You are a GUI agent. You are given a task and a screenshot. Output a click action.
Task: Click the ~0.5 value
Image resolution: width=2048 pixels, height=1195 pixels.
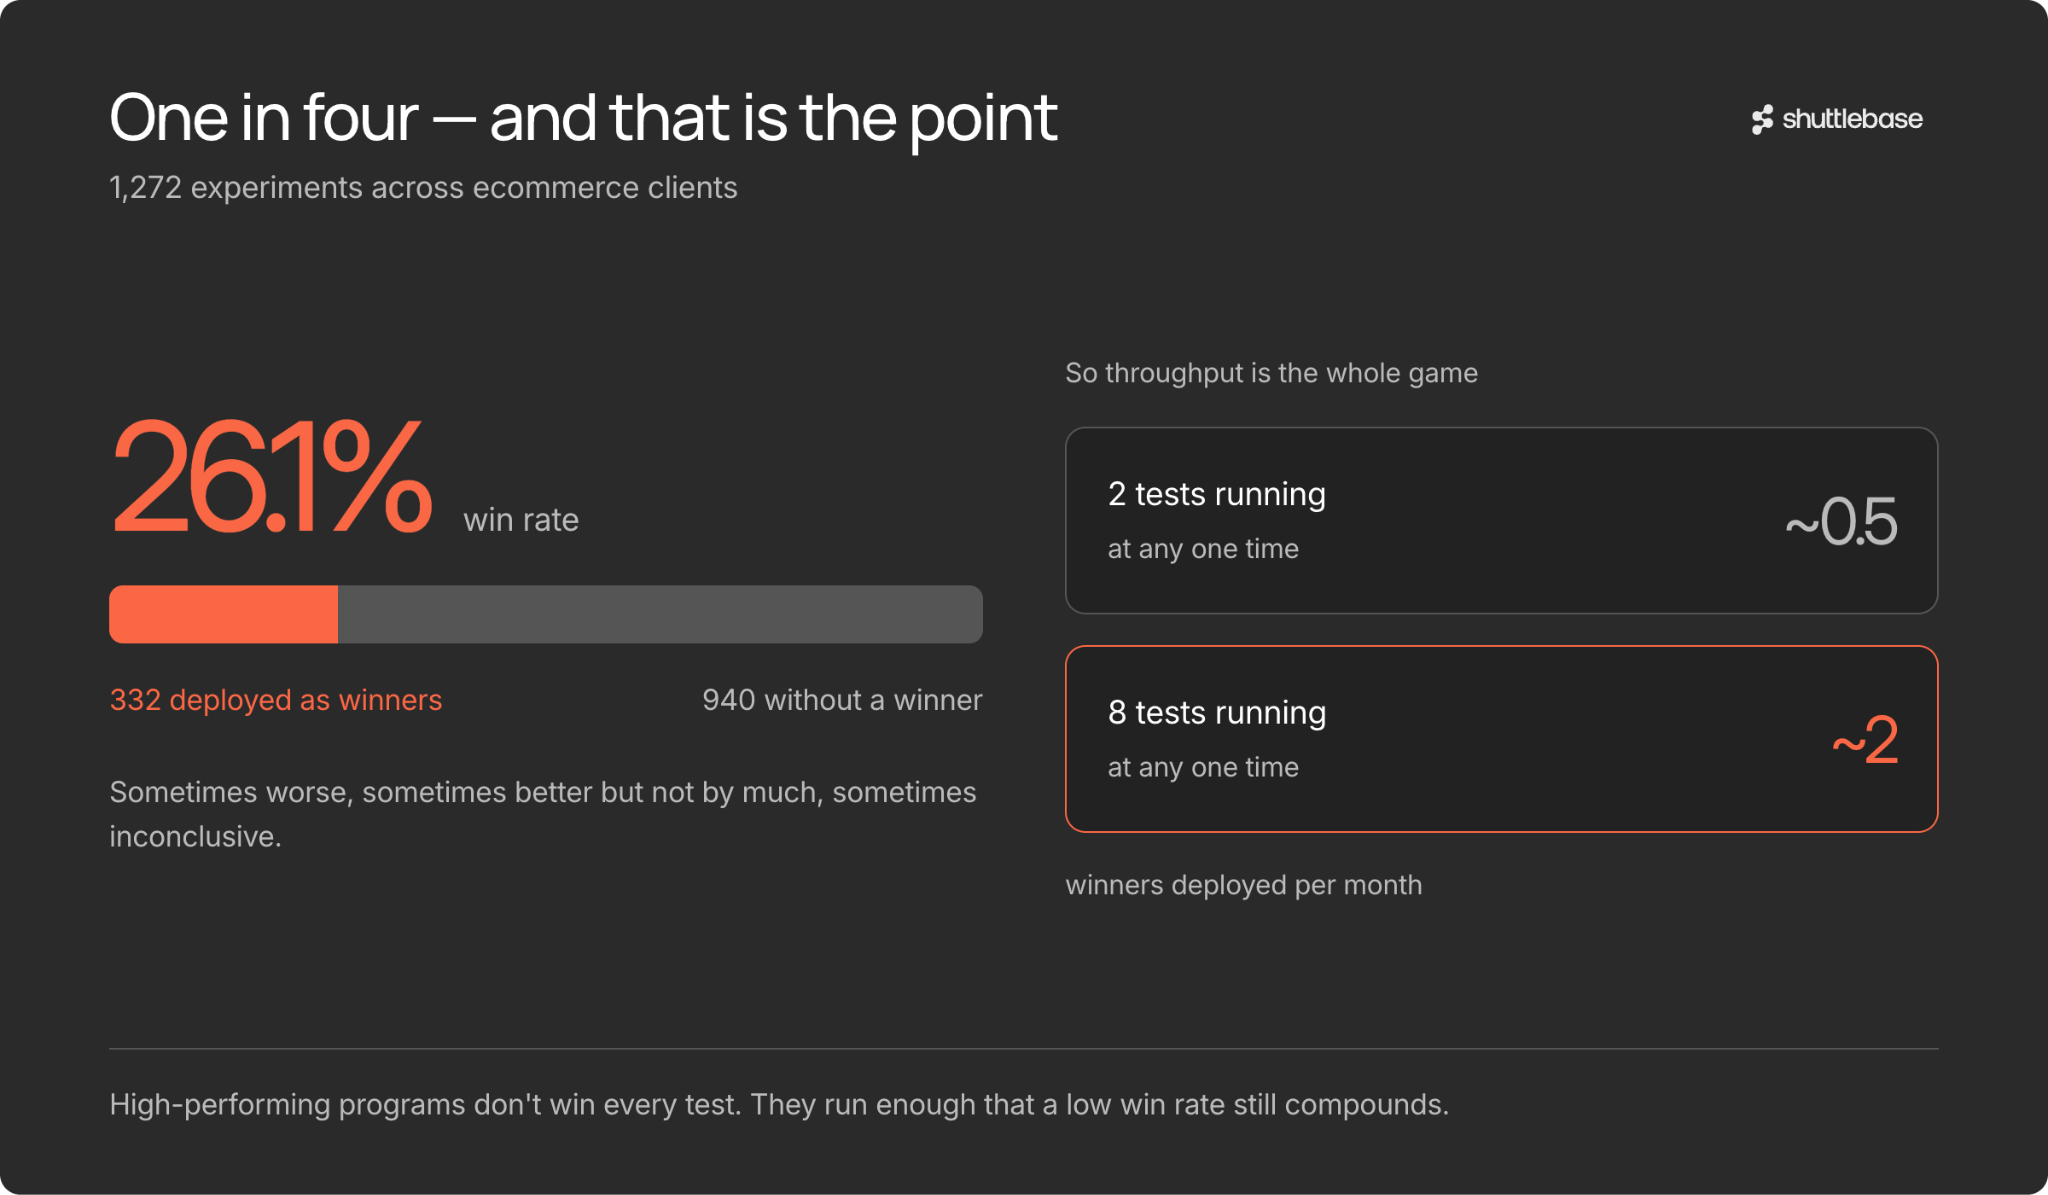coord(1841,521)
